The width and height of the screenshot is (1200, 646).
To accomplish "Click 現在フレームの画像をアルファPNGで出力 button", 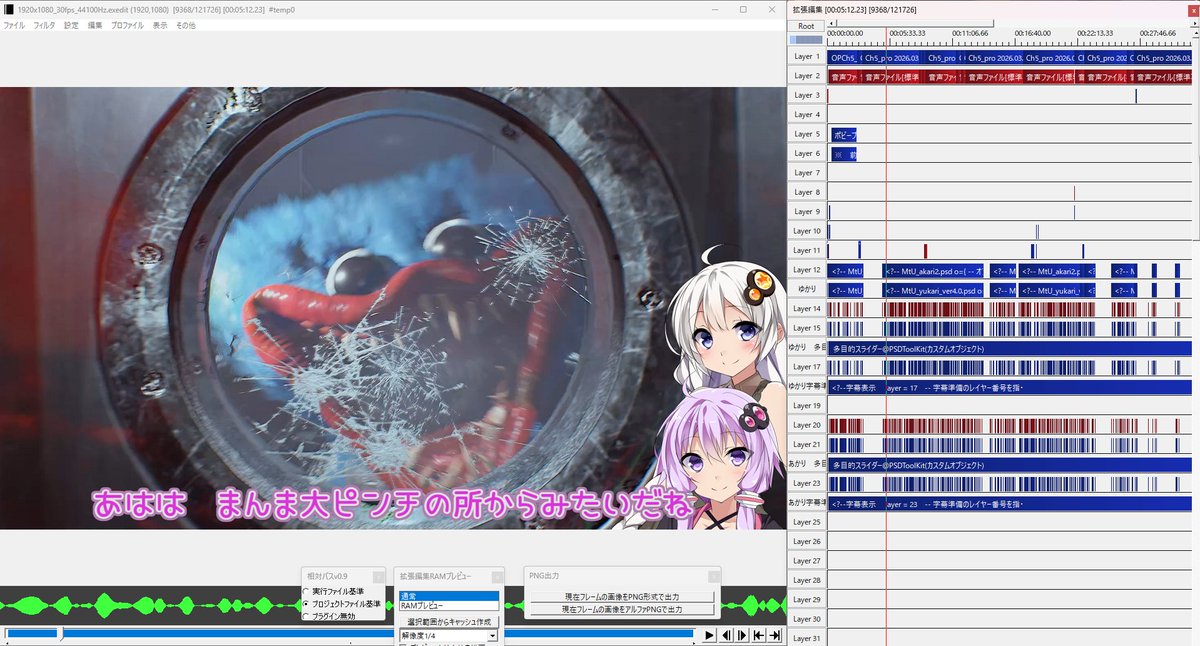I will pos(622,608).
